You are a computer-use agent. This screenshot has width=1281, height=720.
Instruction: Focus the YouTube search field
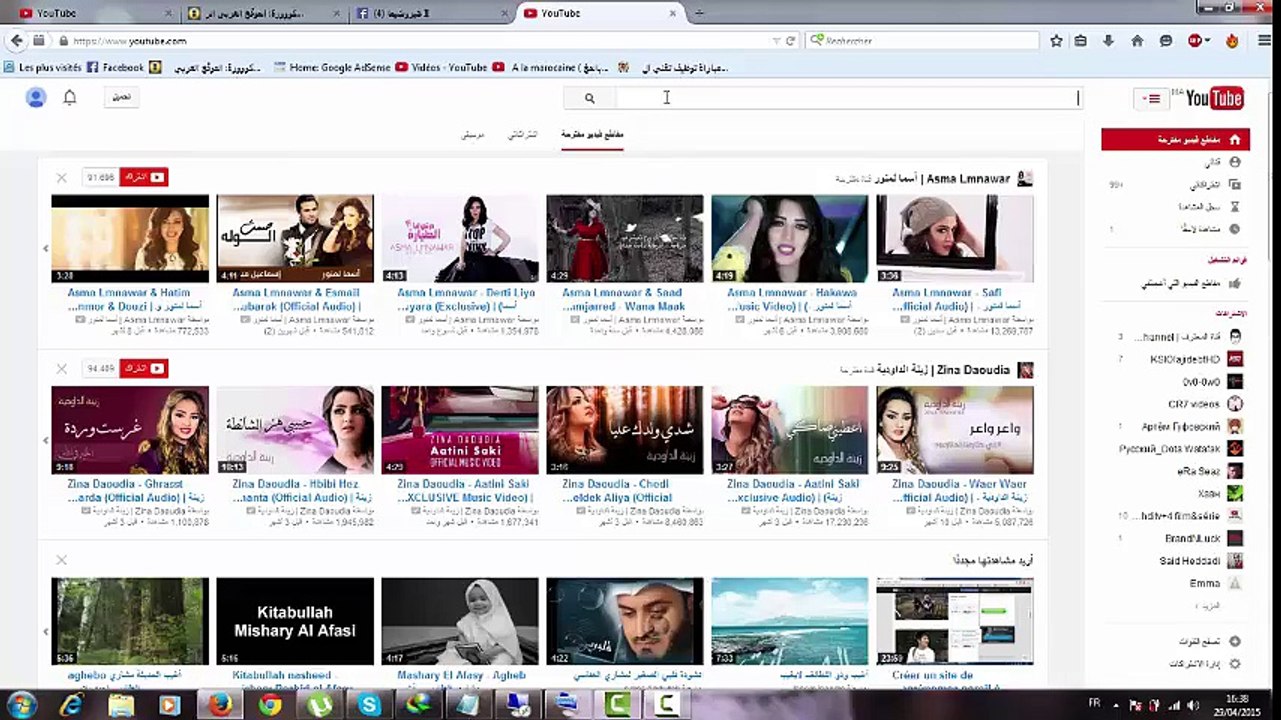point(848,98)
